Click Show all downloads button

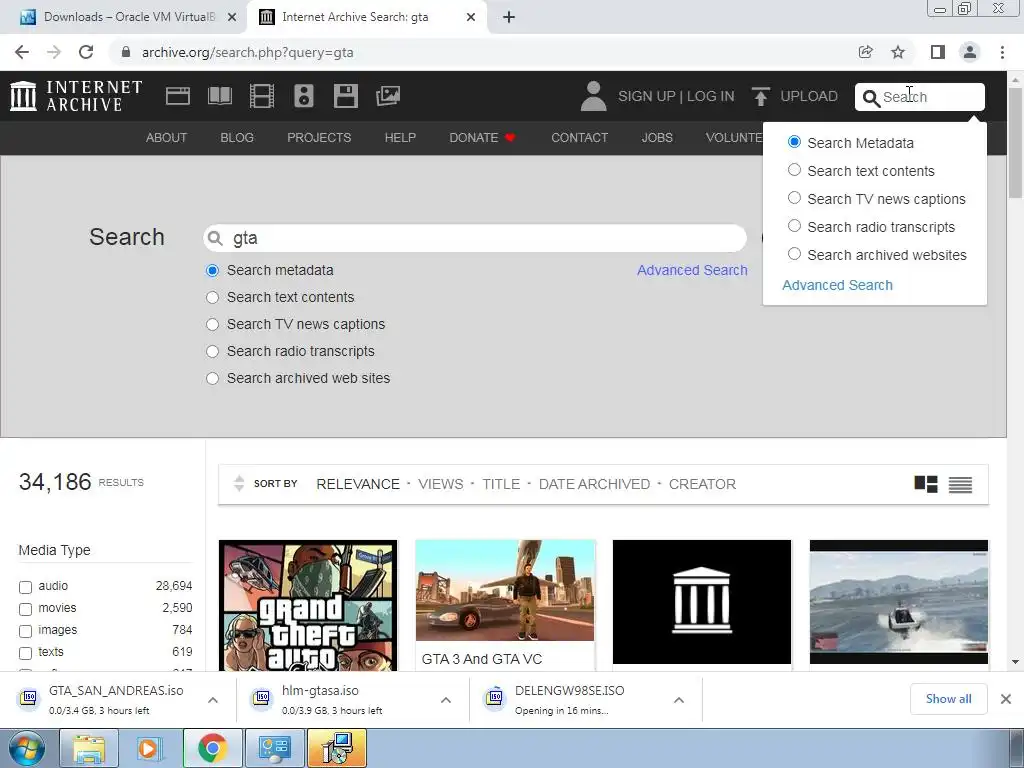(948, 699)
